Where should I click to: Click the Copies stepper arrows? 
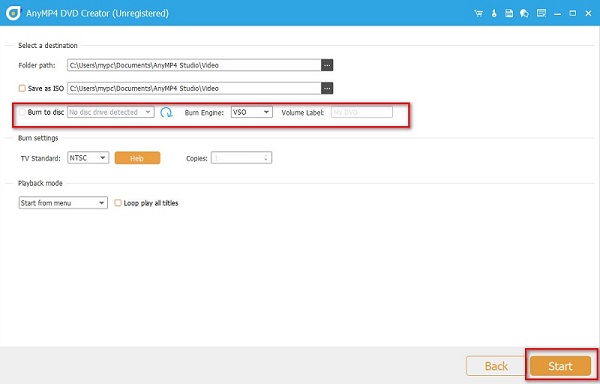(266, 158)
